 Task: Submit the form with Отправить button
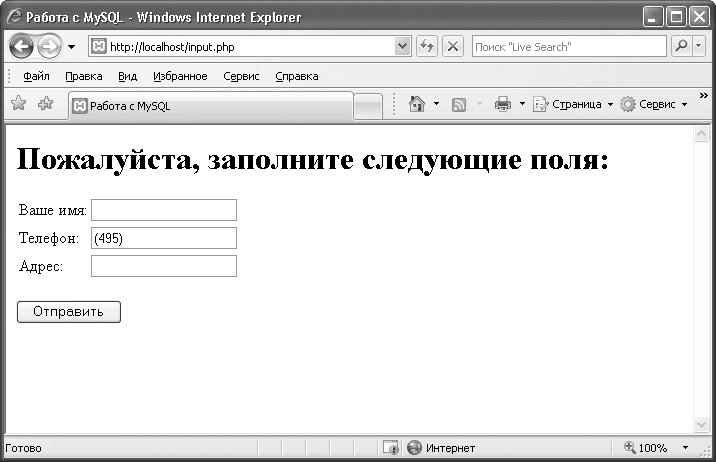click(x=69, y=312)
